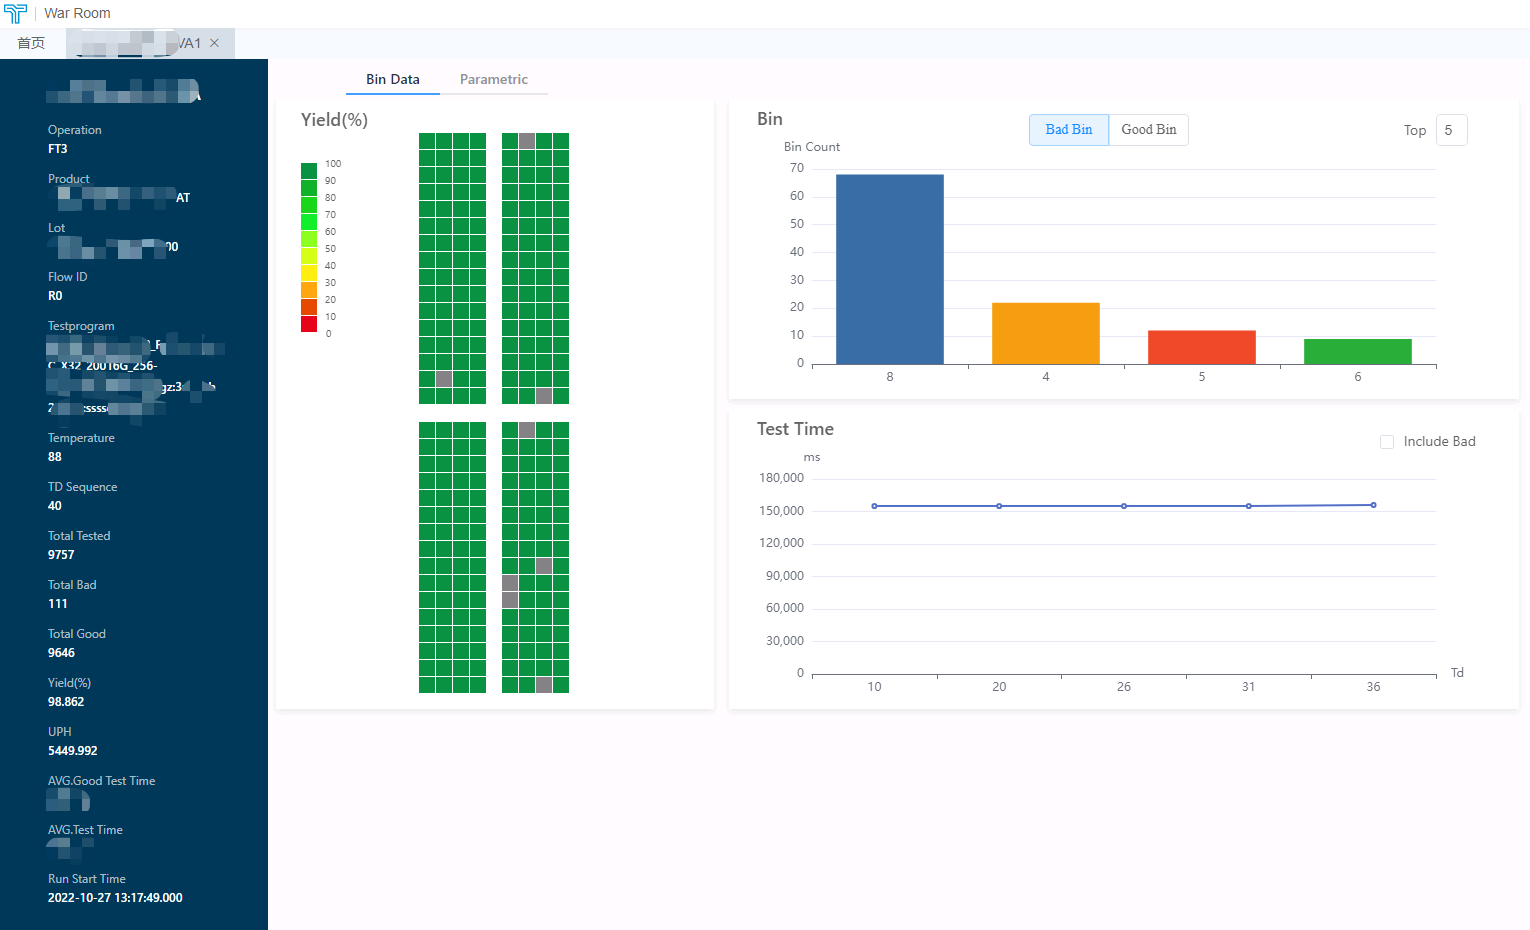Select the Test Time point at Td 10
1530x930 pixels.
coord(874,506)
